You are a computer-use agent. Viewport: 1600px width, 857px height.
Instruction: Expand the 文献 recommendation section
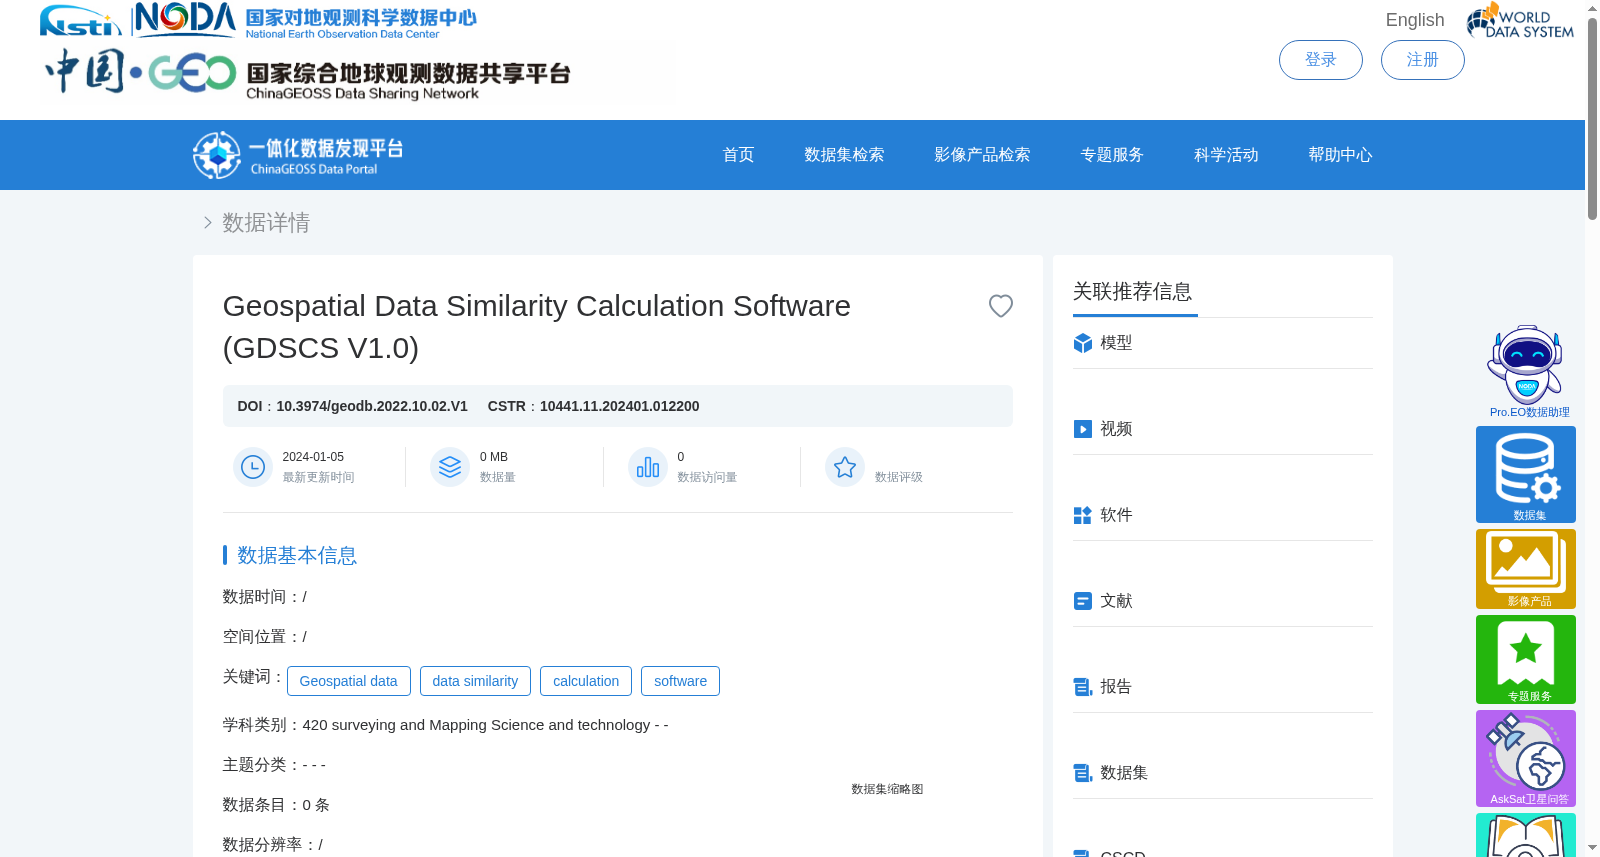[x=1223, y=601]
